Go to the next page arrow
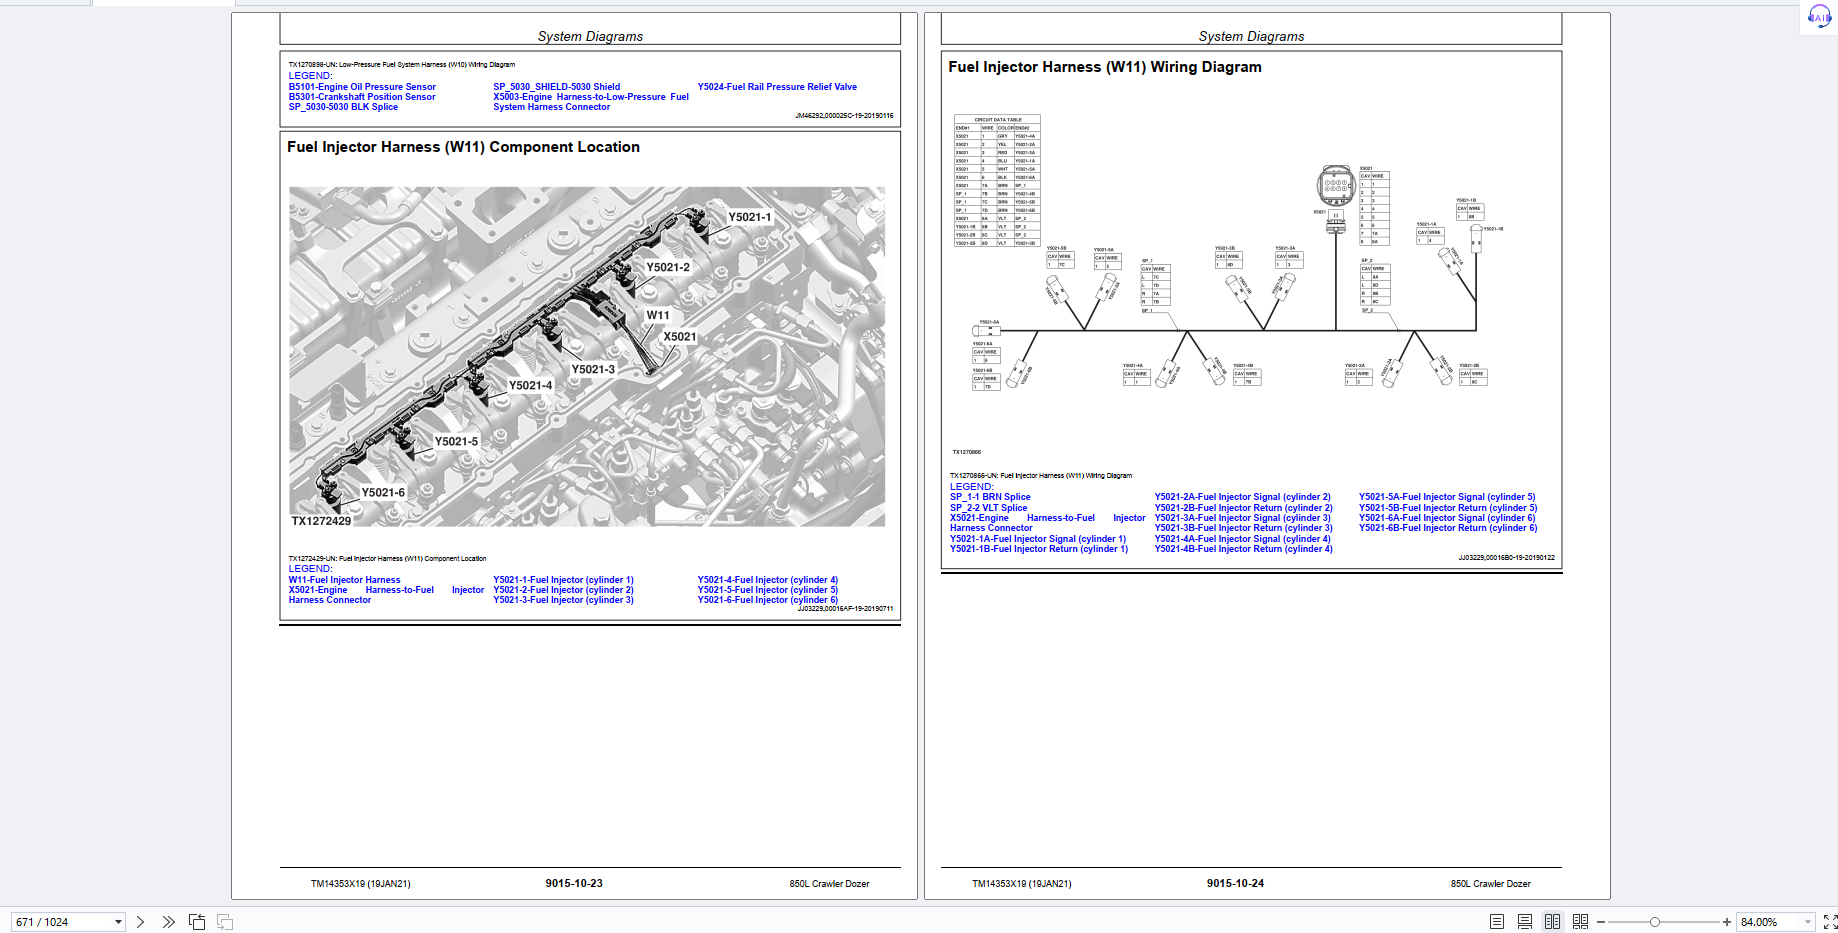The image size is (1838, 933). [140, 922]
